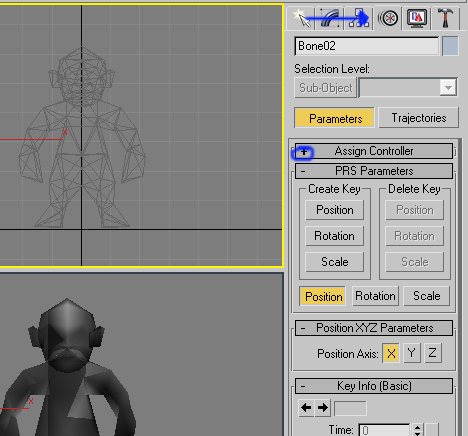This screenshot has width=468, height=436.
Task: Click Create Key Rotation button
Action: [334, 236]
